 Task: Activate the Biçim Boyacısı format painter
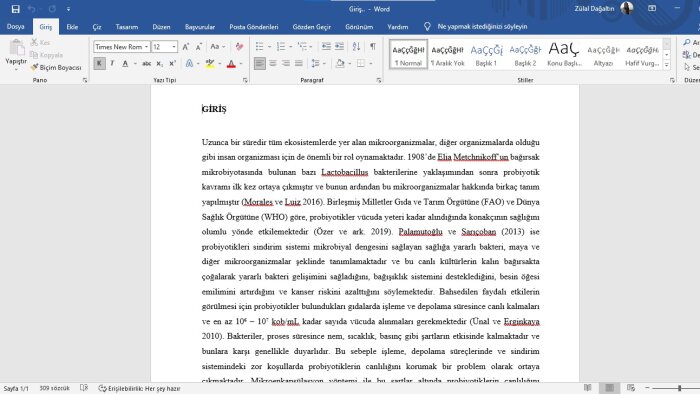coord(56,67)
